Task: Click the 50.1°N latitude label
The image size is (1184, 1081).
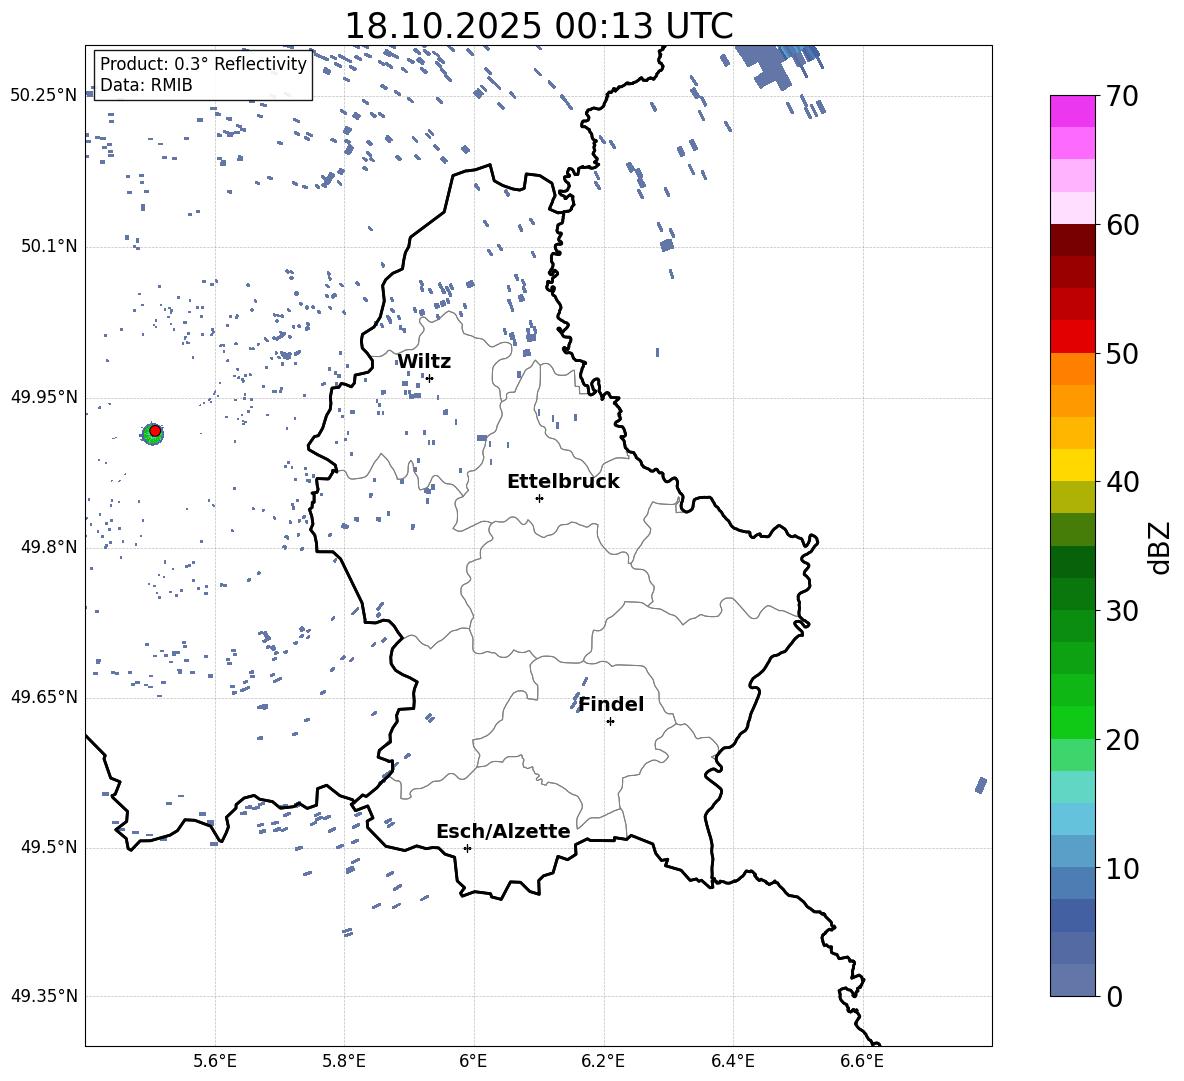Action: 49,247
